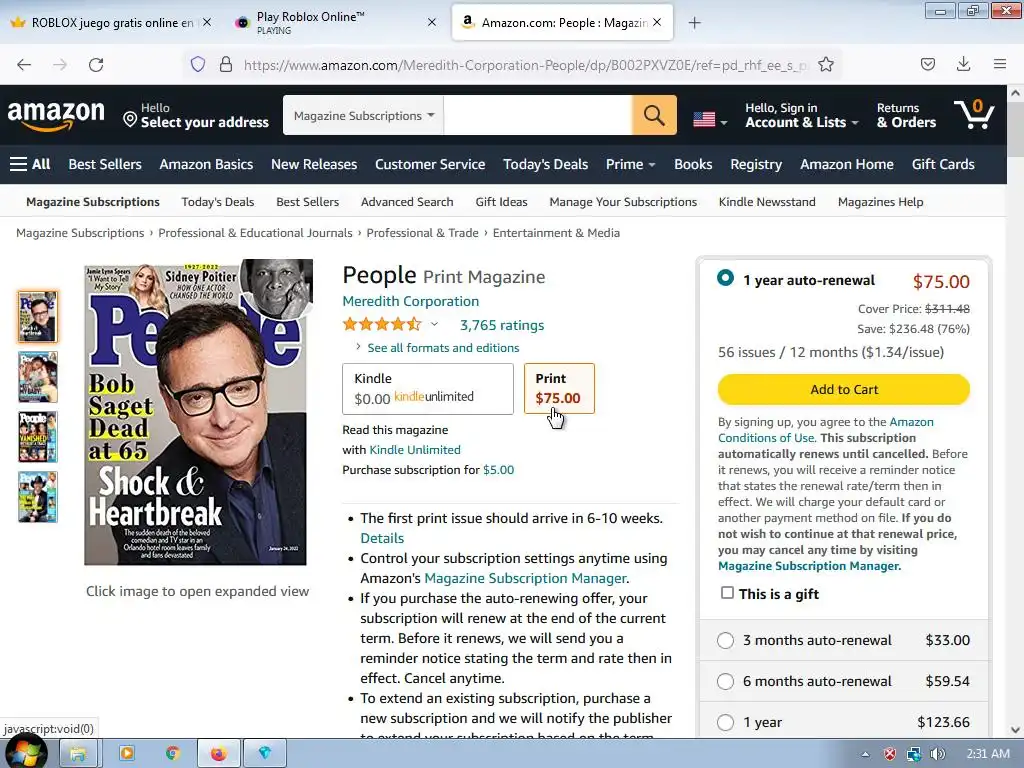Open the All hamburger menu

tap(30, 164)
